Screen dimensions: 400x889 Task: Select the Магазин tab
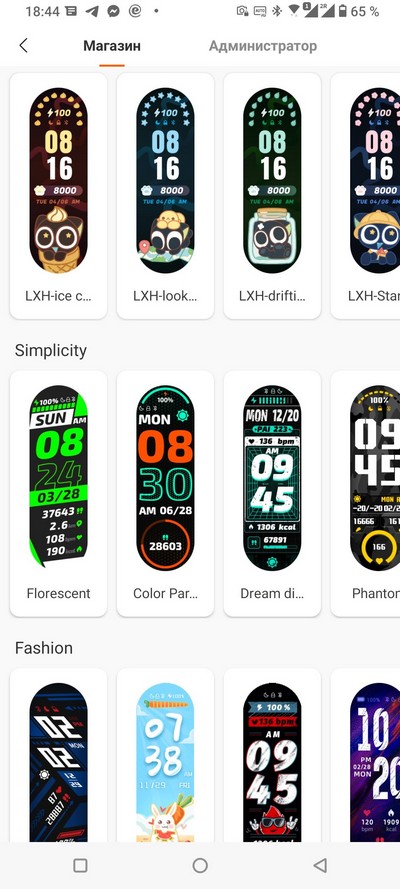[x=112, y=46]
